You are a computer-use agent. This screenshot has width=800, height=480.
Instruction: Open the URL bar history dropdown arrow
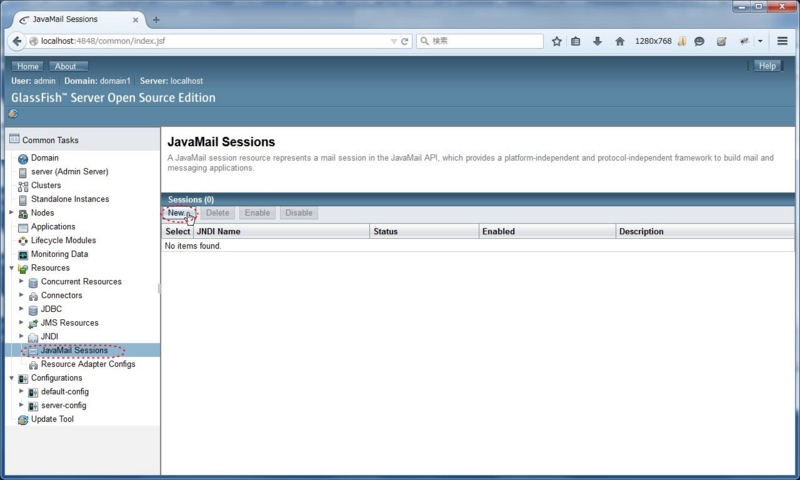[393, 41]
